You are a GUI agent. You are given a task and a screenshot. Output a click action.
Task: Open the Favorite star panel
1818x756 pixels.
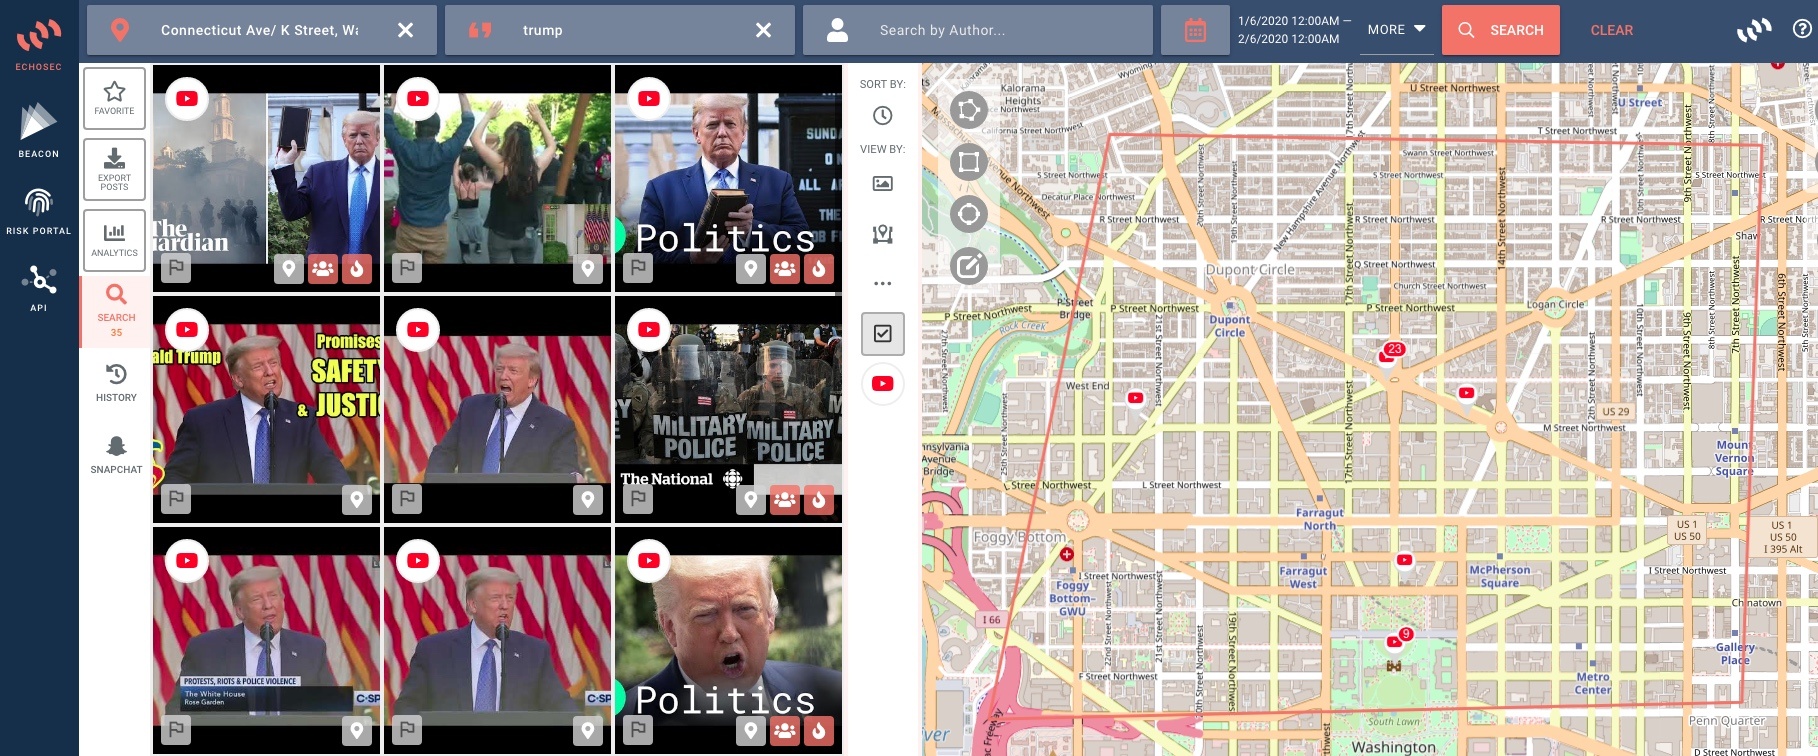115,98
